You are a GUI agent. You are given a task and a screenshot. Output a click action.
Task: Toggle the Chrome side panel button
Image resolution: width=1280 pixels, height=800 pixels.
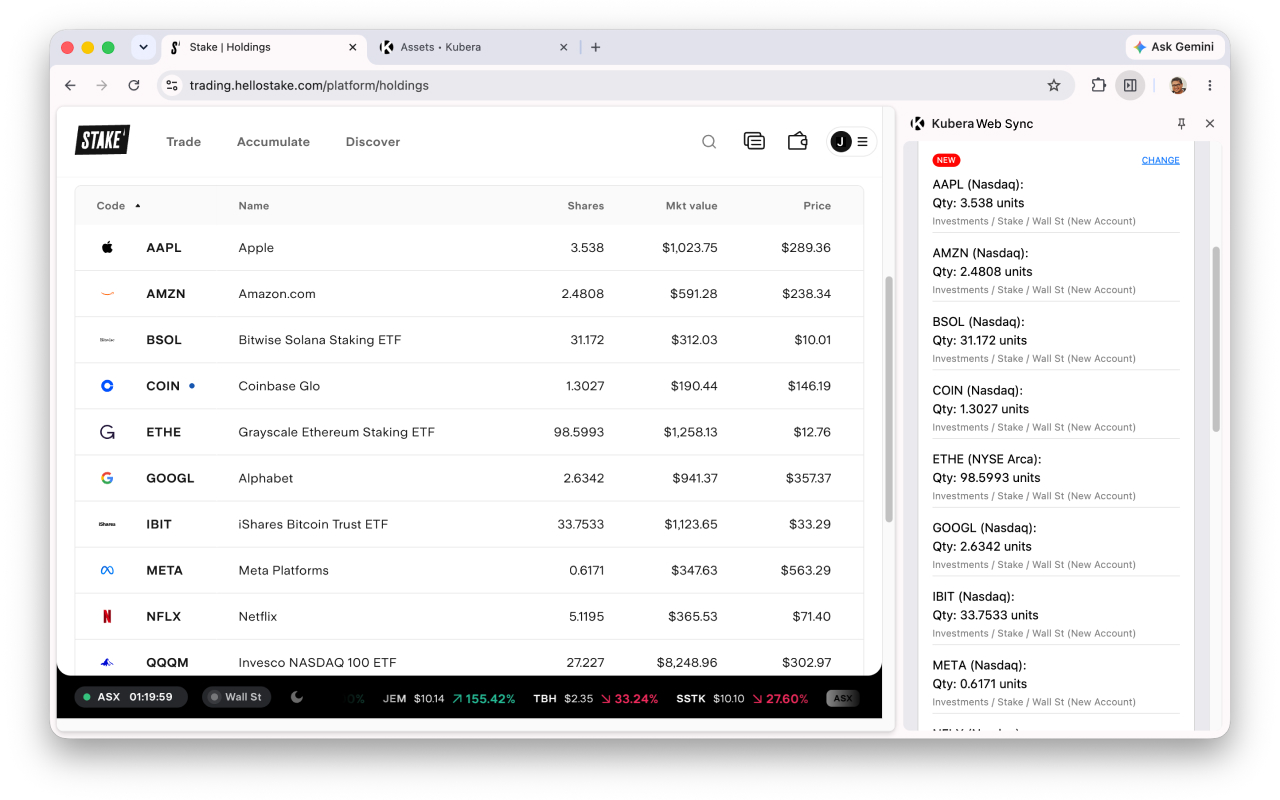pyautogui.click(x=1130, y=86)
